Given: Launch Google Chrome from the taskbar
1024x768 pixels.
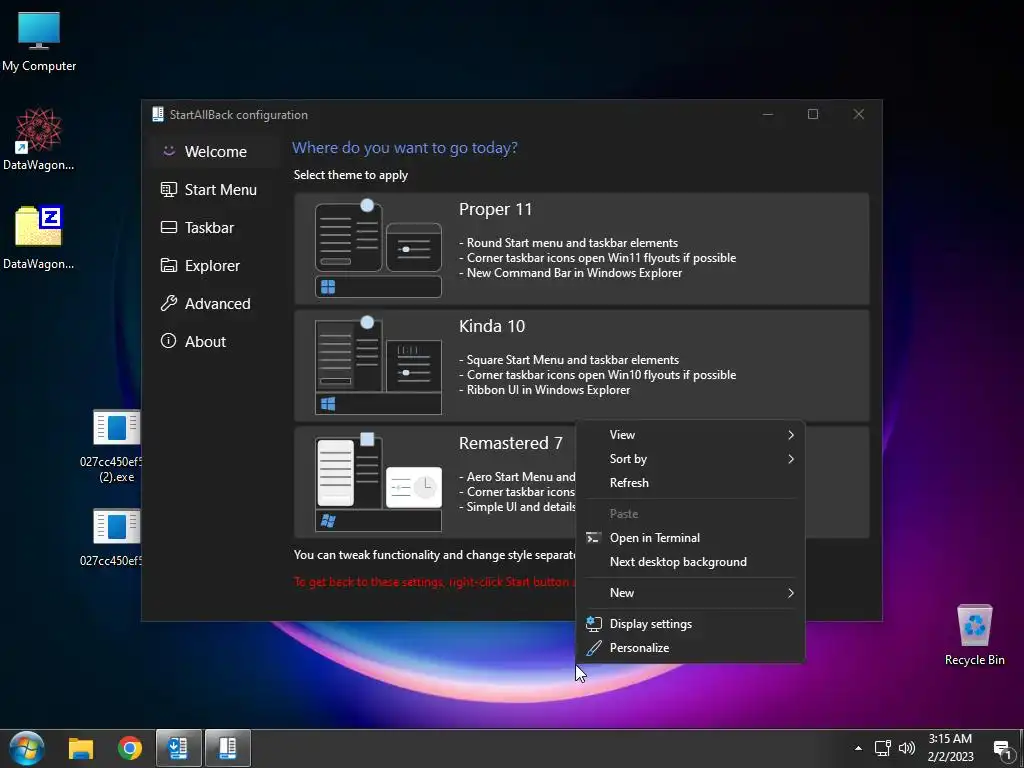Looking at the screenshot, I should coord(130,748).
